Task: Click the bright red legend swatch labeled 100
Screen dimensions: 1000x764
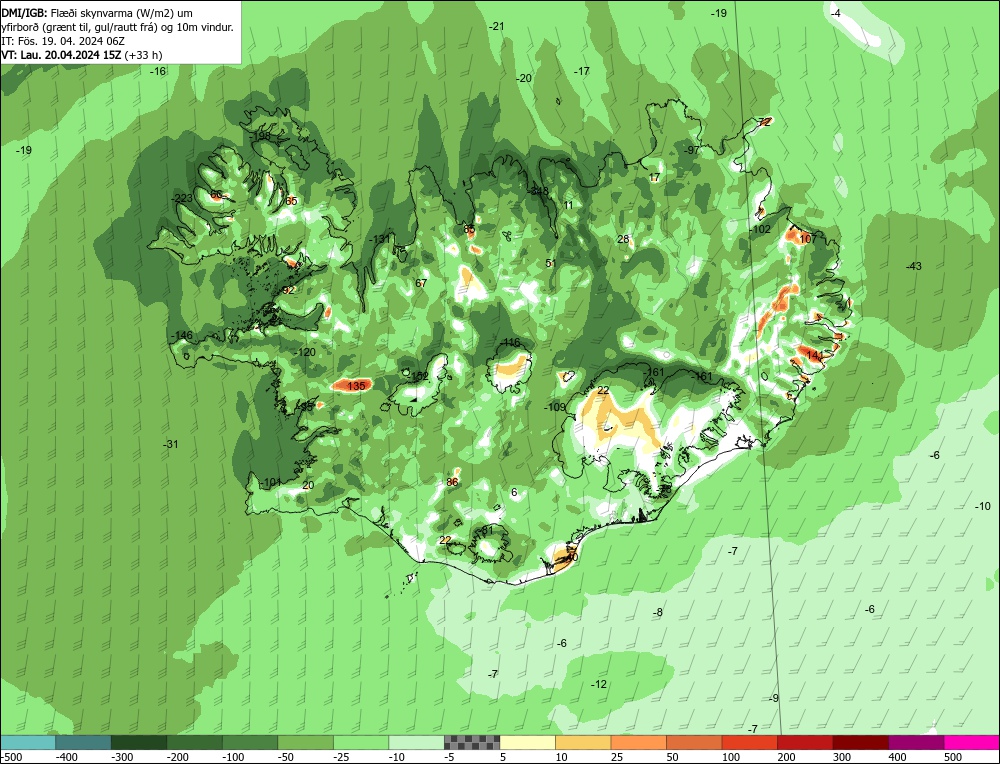Action: tap(749, 742)
